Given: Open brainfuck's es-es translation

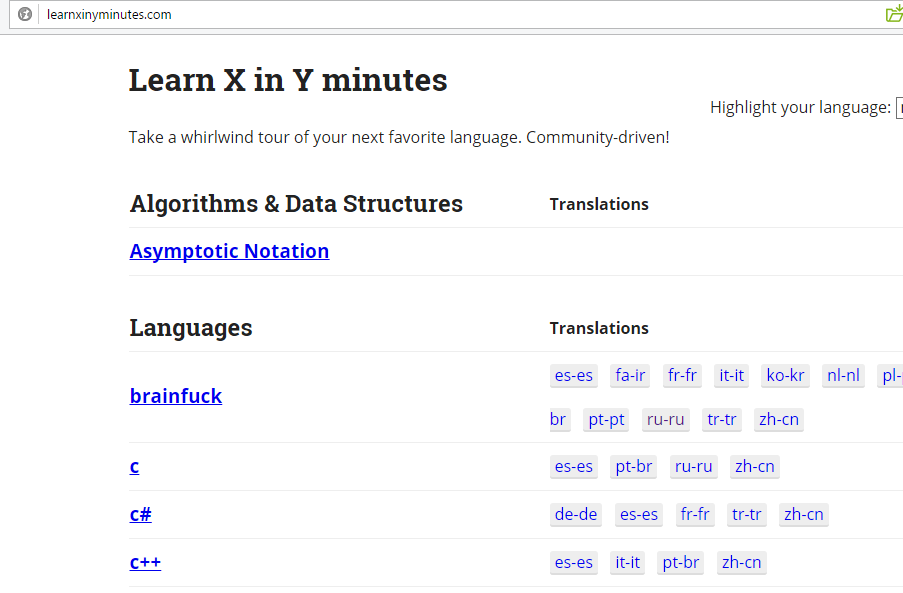Looking at the screenshot, I should click(x=574, y=375).
